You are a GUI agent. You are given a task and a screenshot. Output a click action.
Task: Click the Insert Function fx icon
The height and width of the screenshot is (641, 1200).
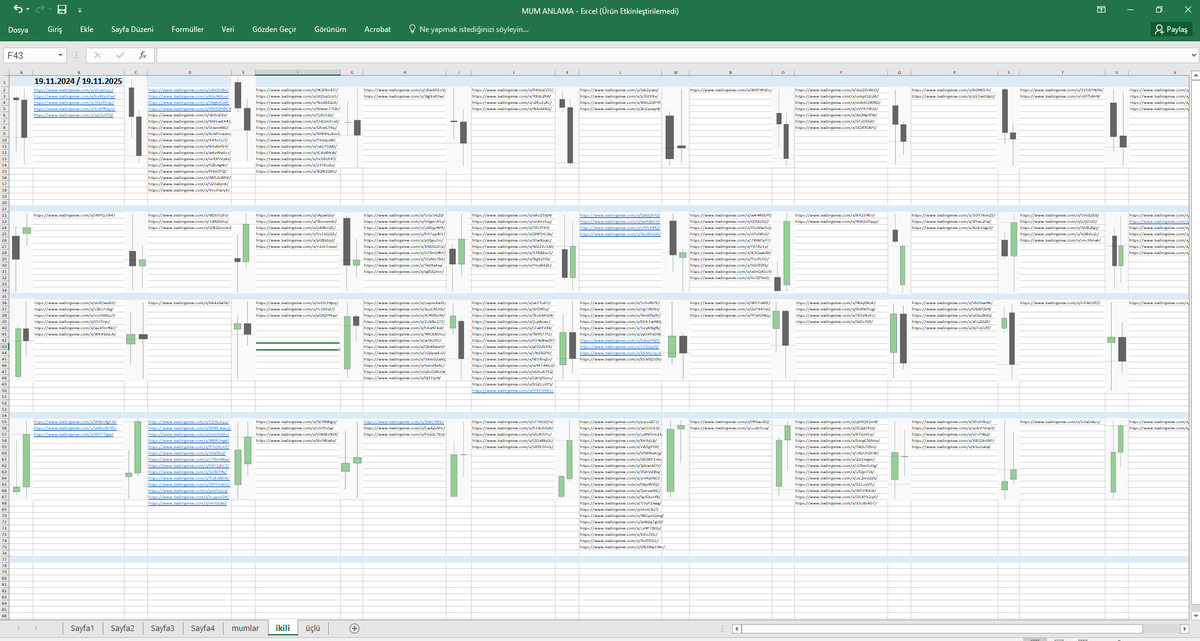[x=143, y=56]
